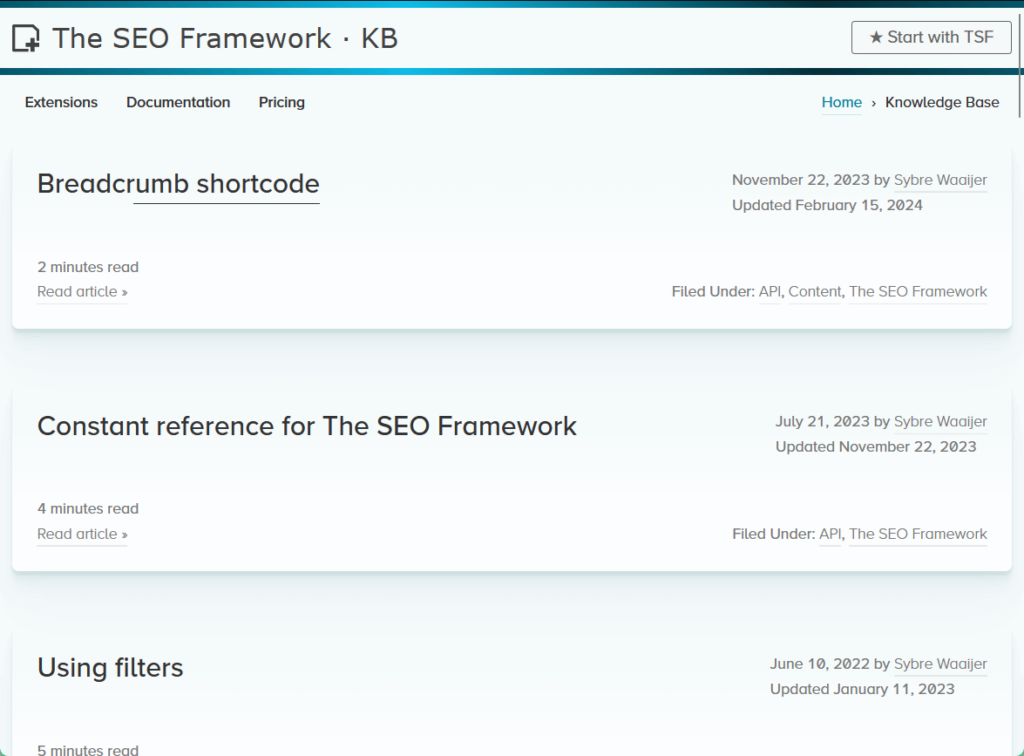Open the Documentation menu item
The width and height of the screenshot is (1024, 756).
pos(178,102)
